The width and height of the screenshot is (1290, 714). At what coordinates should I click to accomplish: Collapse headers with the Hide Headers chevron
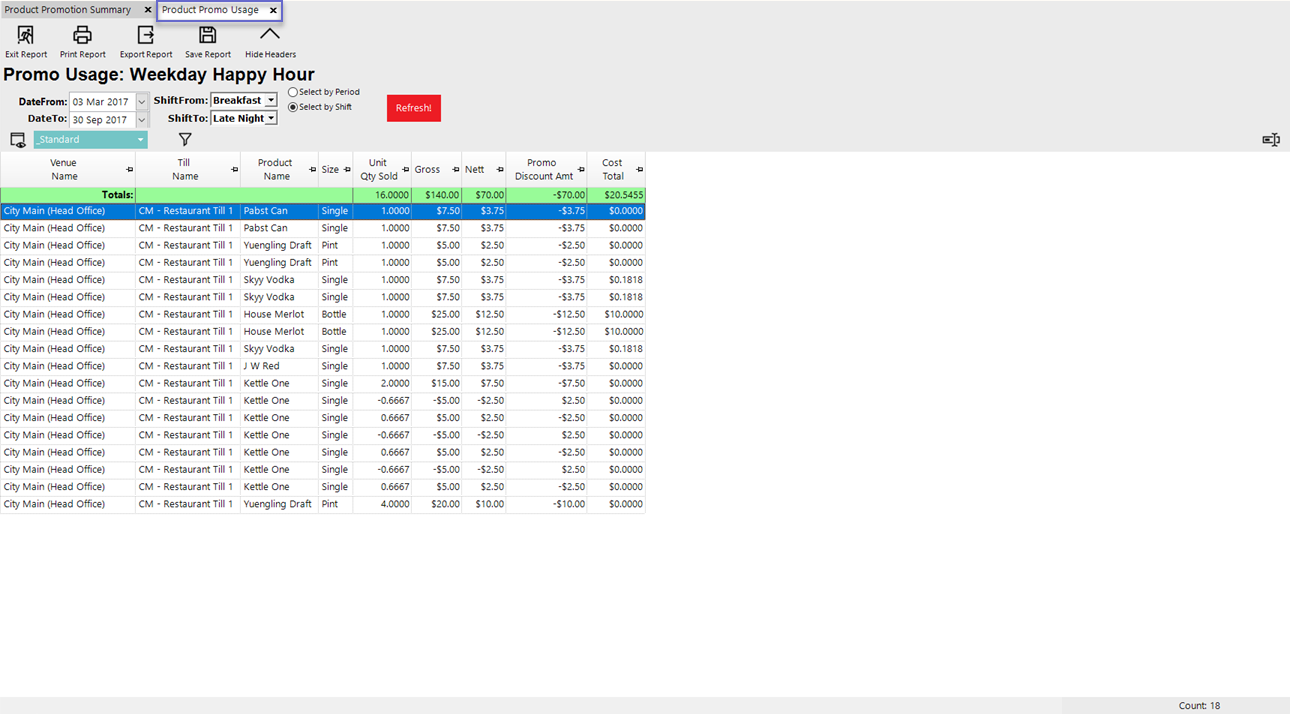(x=270, y=36)
